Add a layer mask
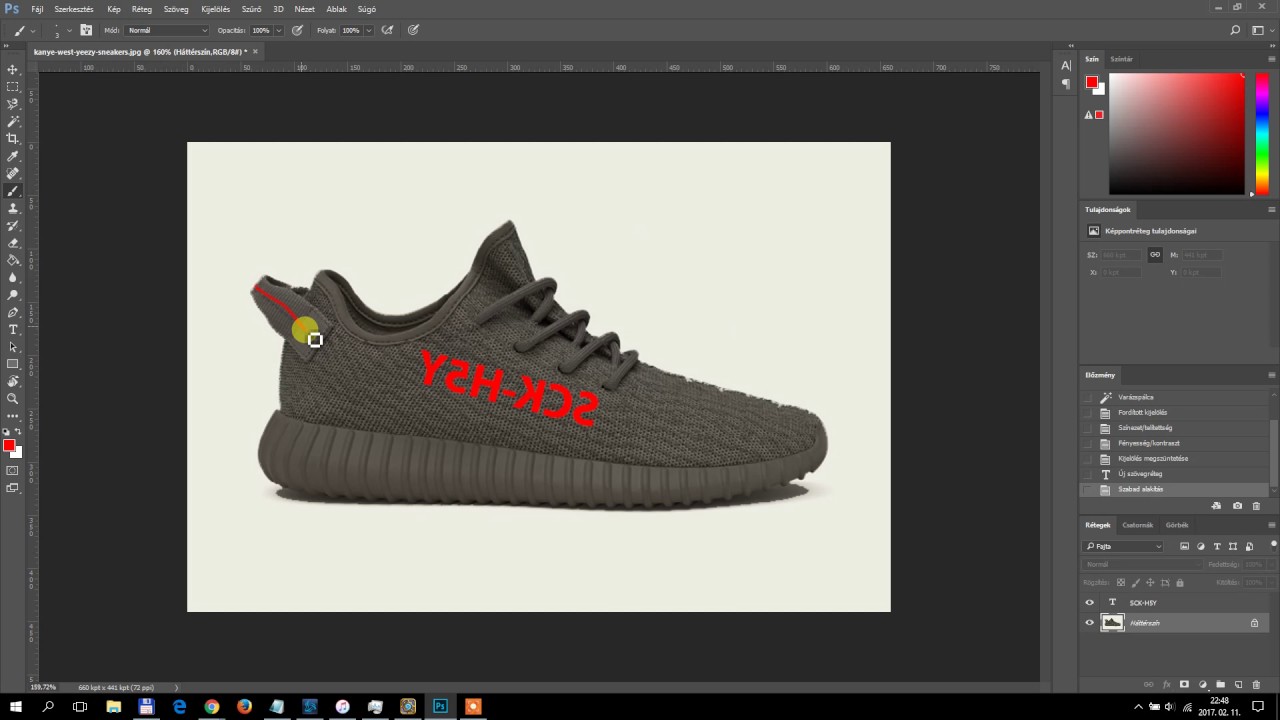 point(1184,684)
